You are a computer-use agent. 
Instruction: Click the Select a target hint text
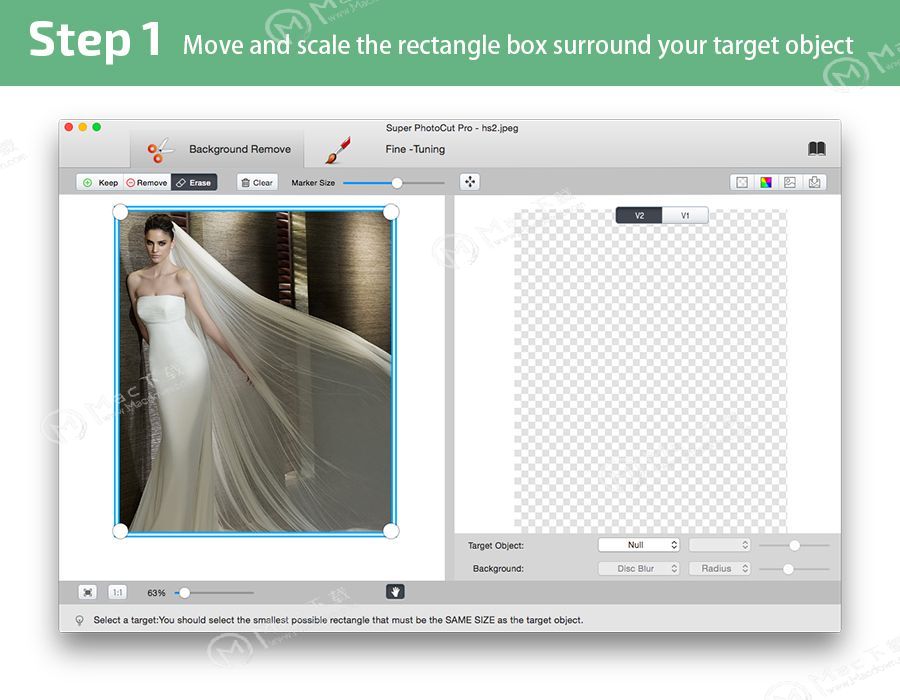(x=338, y=620)
